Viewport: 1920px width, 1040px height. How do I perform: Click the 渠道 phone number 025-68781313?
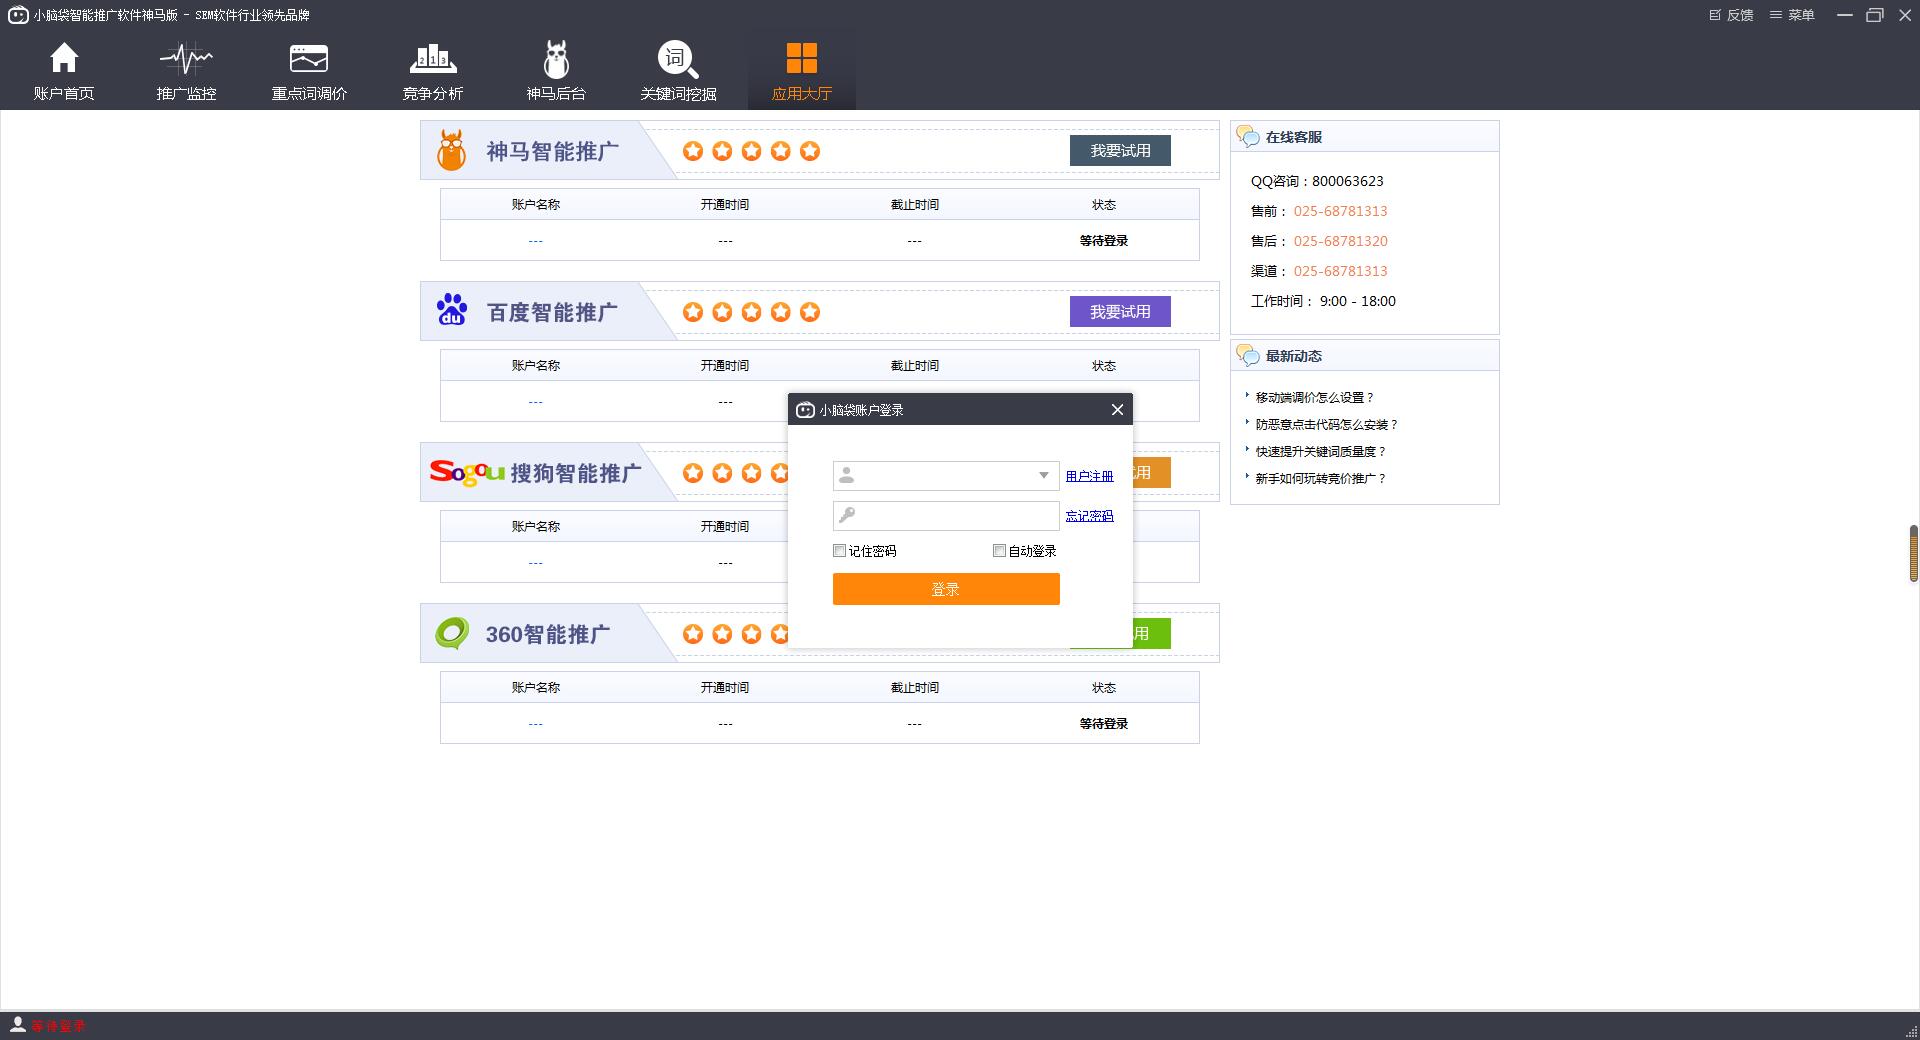click(x=1340, y=271)
